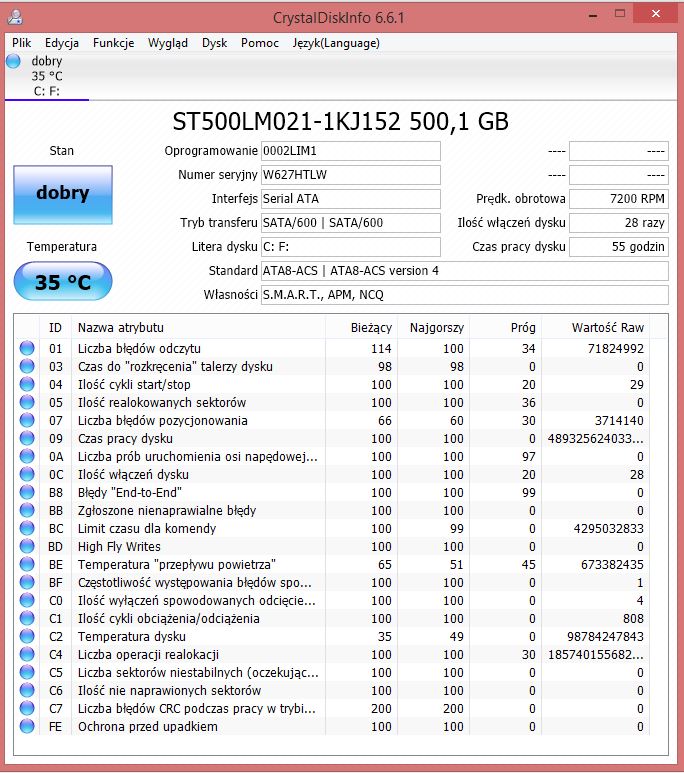Click the transfer mode field SATA/600 | SATA/600

pos(351,223)
